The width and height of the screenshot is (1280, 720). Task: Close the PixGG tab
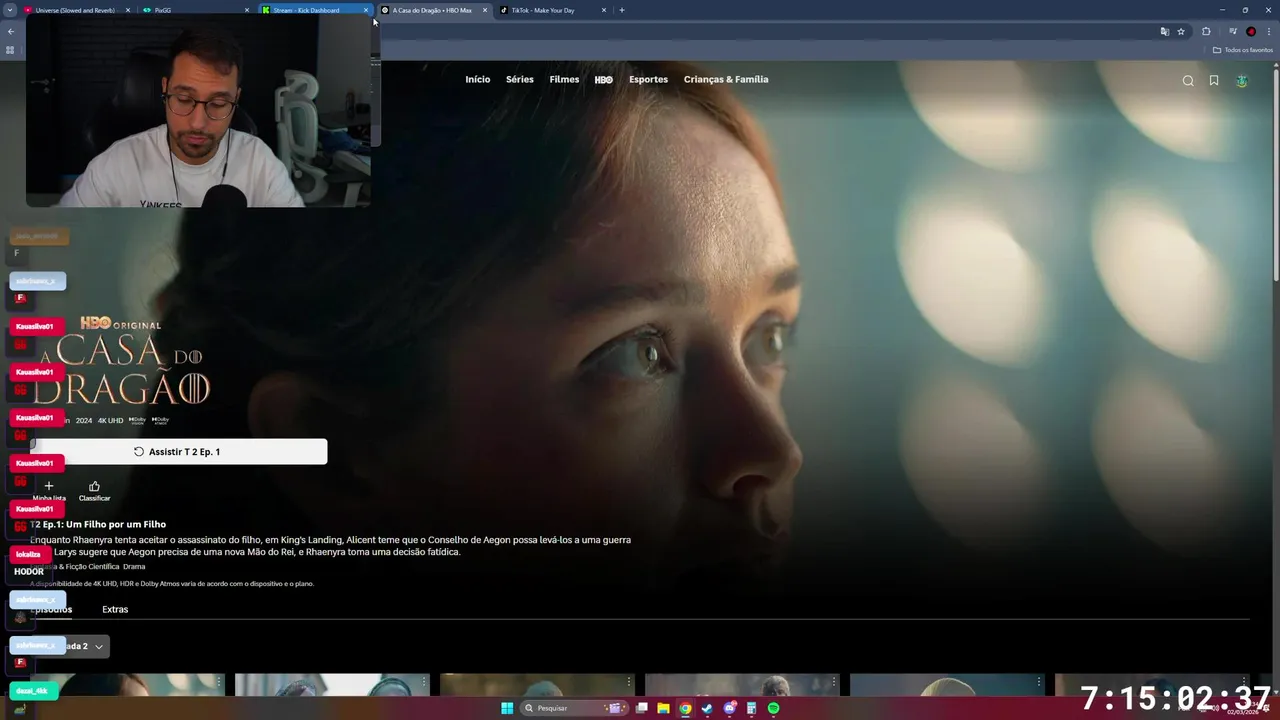point(247,10)
